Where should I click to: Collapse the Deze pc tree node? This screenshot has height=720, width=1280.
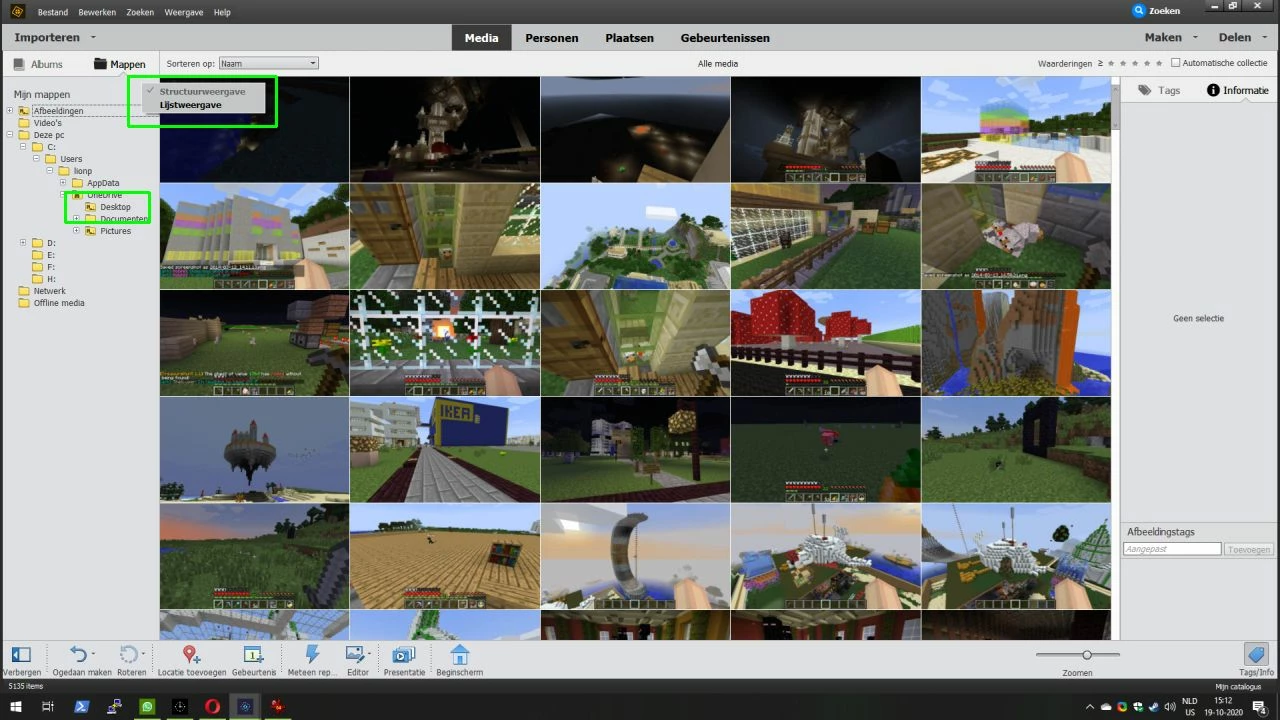tap(11, 135)
